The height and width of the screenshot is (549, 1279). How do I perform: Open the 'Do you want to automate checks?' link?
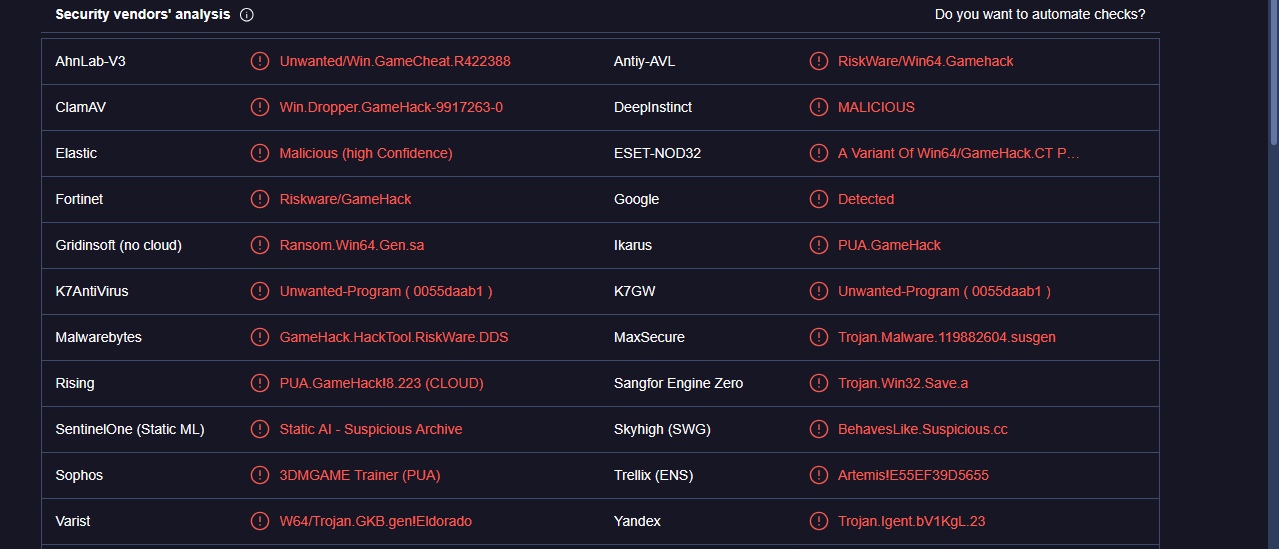(1040, 14)
